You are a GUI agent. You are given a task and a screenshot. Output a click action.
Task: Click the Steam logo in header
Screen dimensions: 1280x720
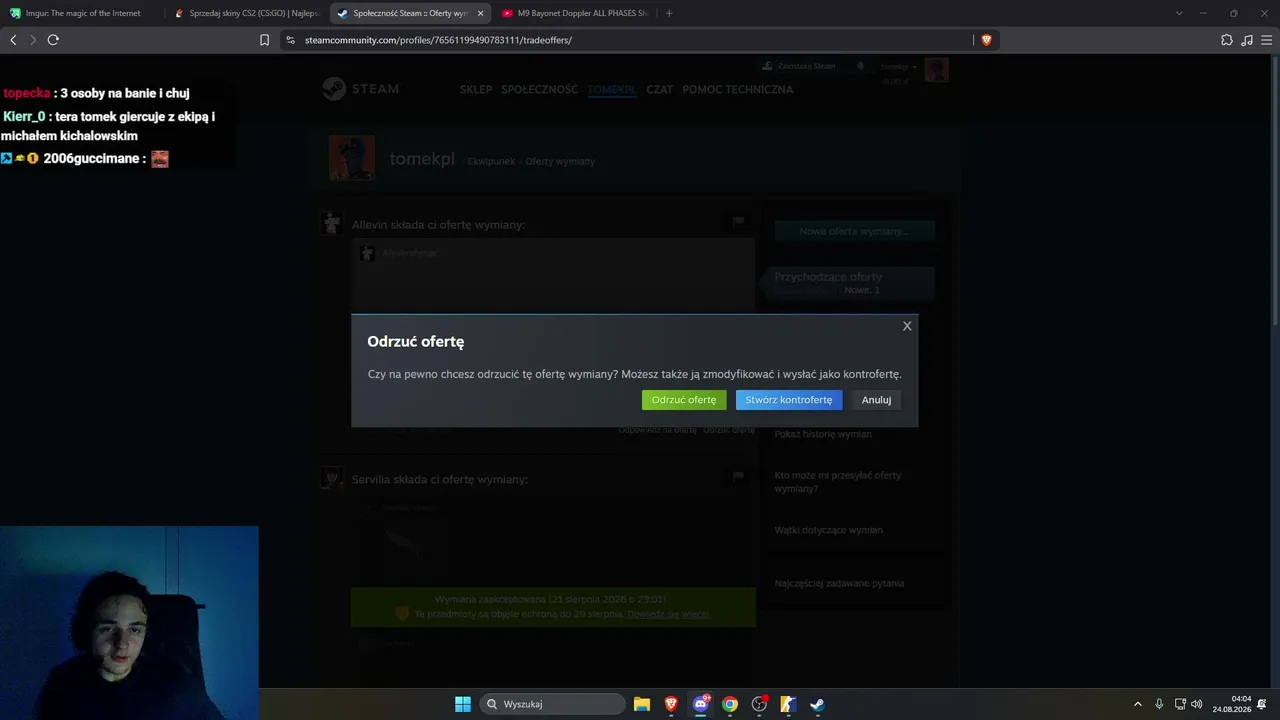coord(360,89)
